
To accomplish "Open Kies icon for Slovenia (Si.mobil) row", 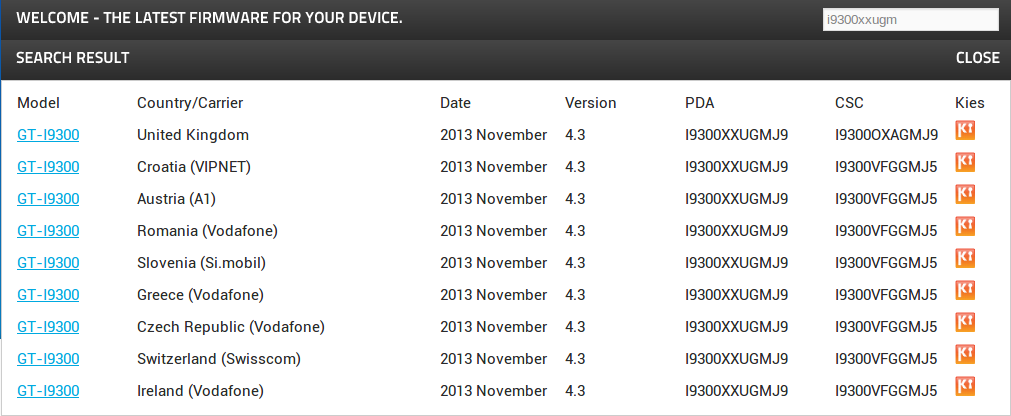I will click(965, 258).
